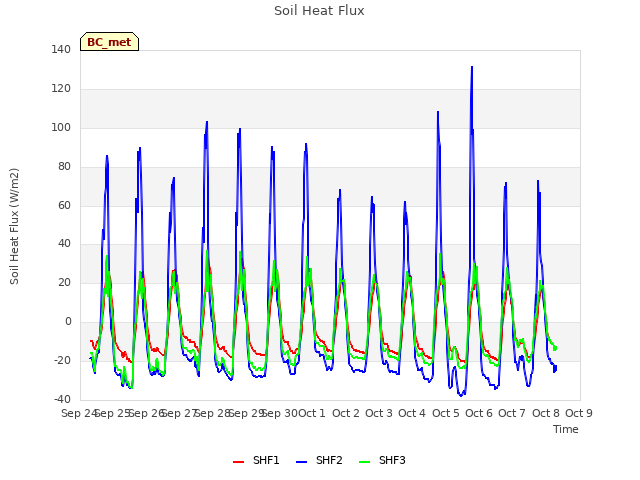Click the Oct 1 x-axis date label
The height and width of the screenshot is (480, 640).
coord(312,413)
